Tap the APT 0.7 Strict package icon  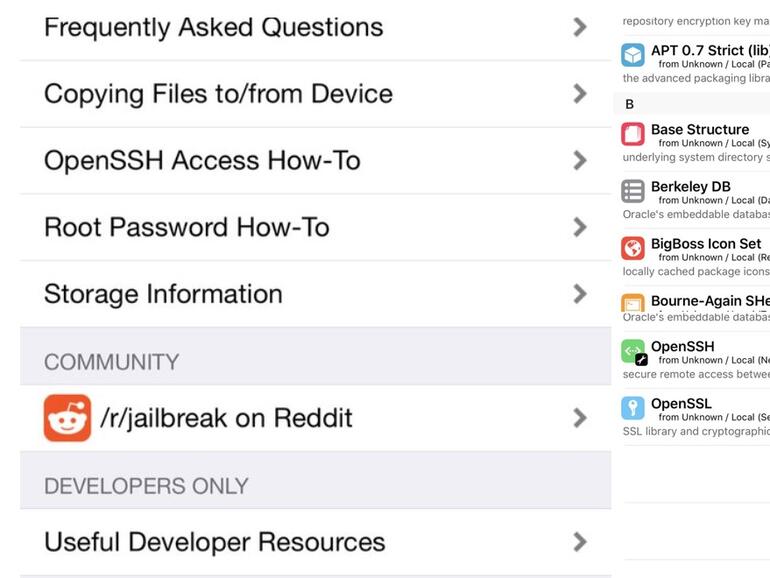633,54
